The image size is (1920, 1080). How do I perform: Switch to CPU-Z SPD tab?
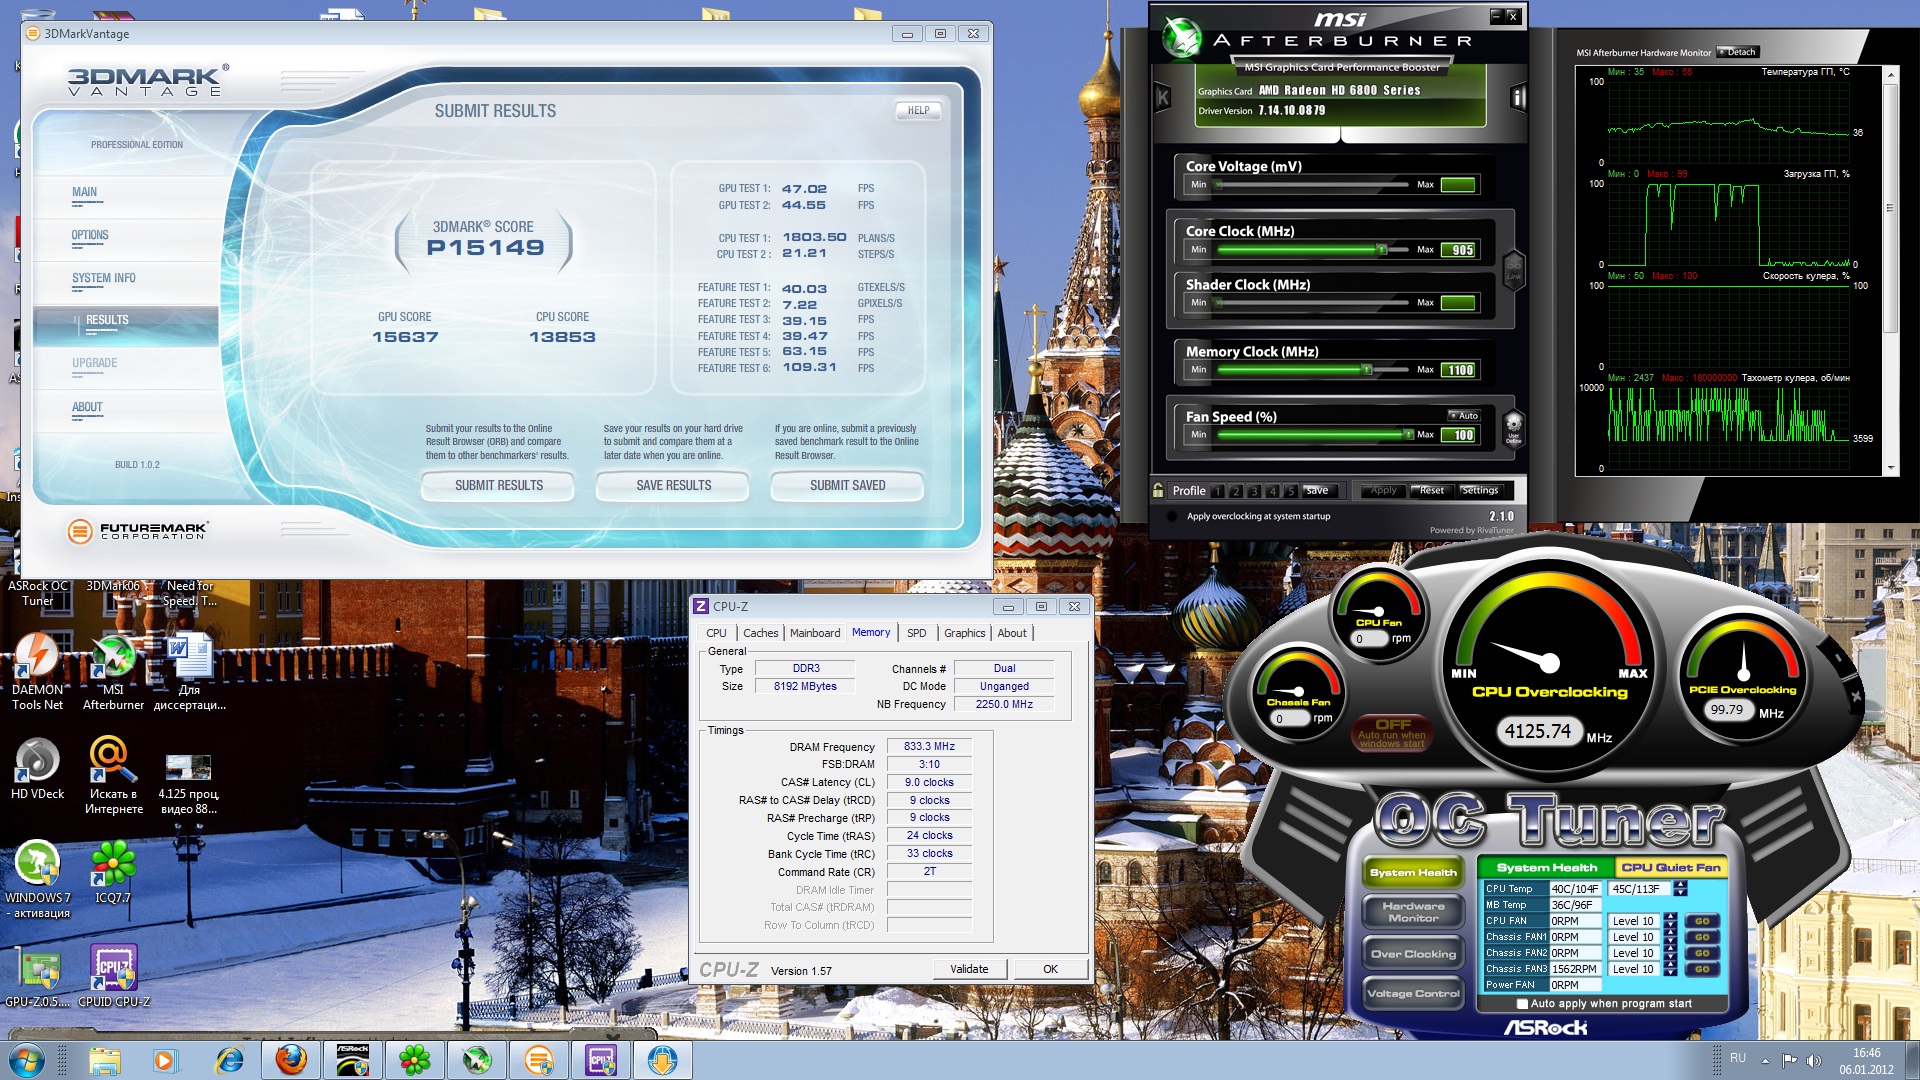tap(916, 633)
